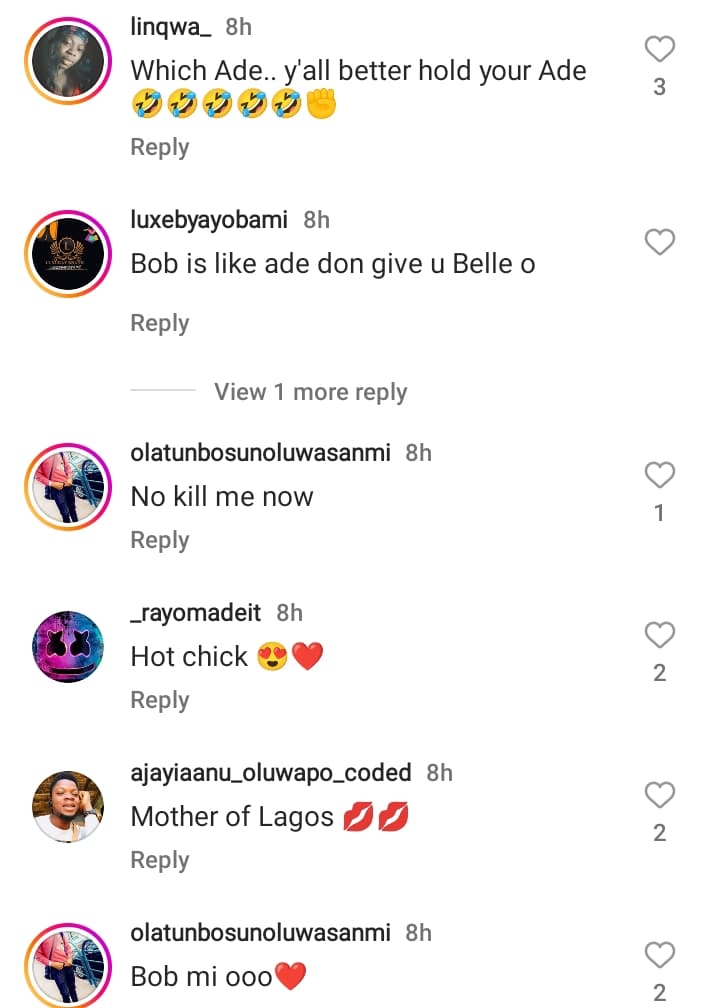720x1008 pixels.
Task: Reply to luxebyayobami's comment
Action: coord(160,323)
